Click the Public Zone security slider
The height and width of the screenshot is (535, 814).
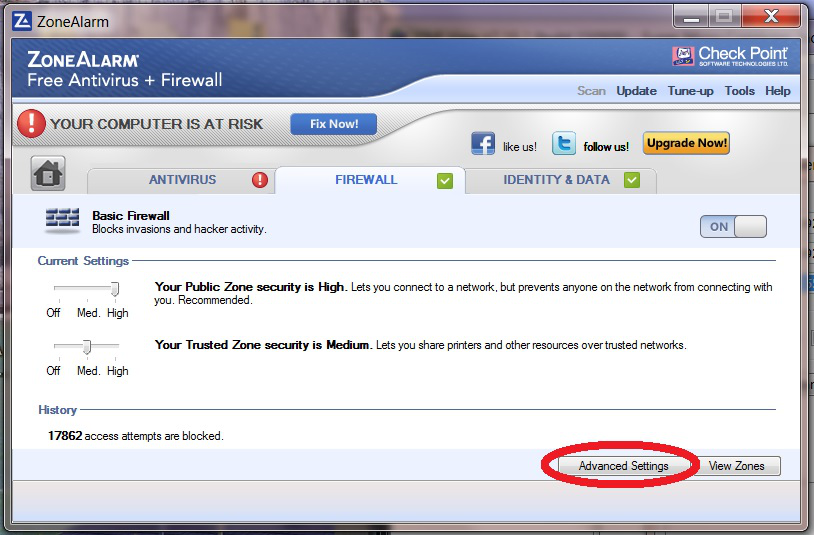[115, 290]
